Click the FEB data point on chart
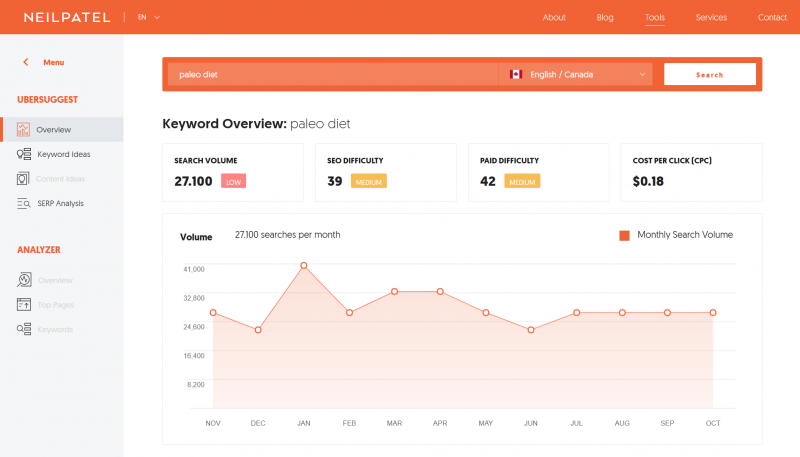The width and height of the screenshot is (800, 457). point(349,312)
